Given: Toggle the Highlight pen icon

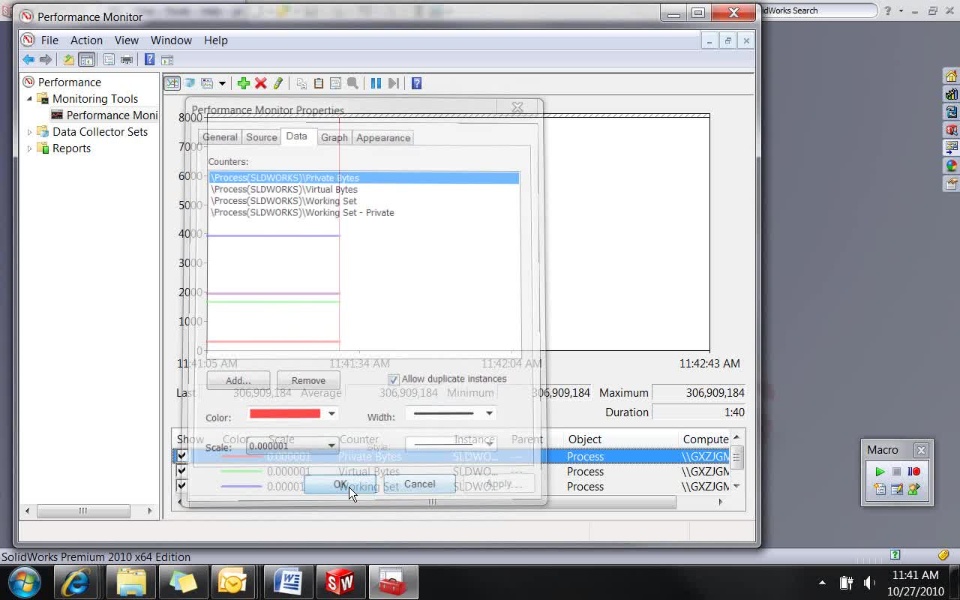Looking at the screenshot, I should tap(278, 83).
